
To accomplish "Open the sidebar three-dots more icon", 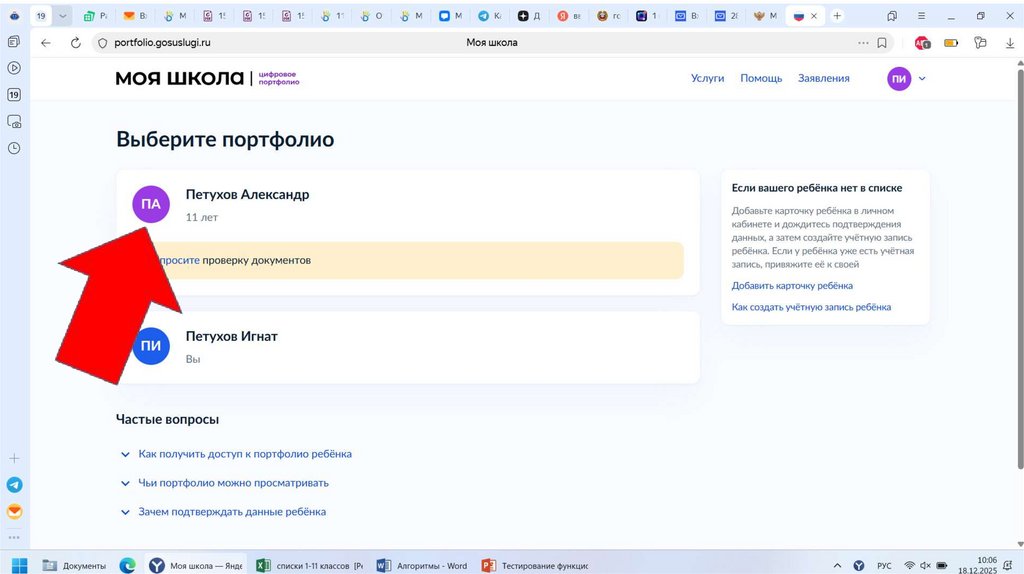I will [14, 537].
